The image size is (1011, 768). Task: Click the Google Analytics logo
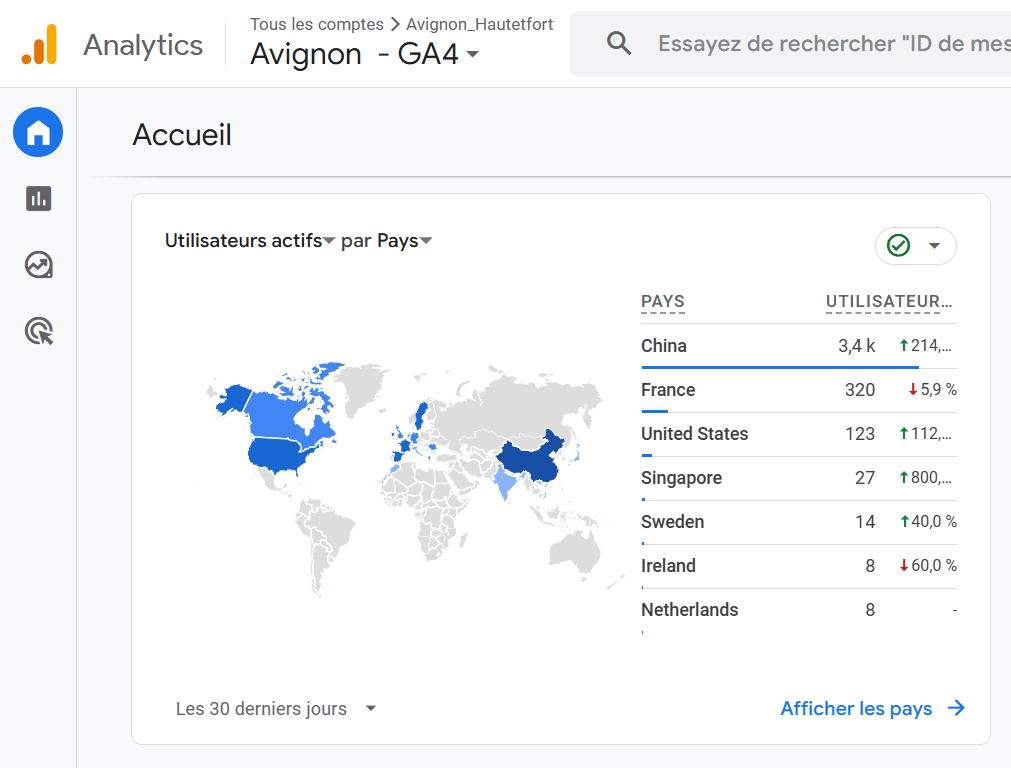[x=40, y=45]
